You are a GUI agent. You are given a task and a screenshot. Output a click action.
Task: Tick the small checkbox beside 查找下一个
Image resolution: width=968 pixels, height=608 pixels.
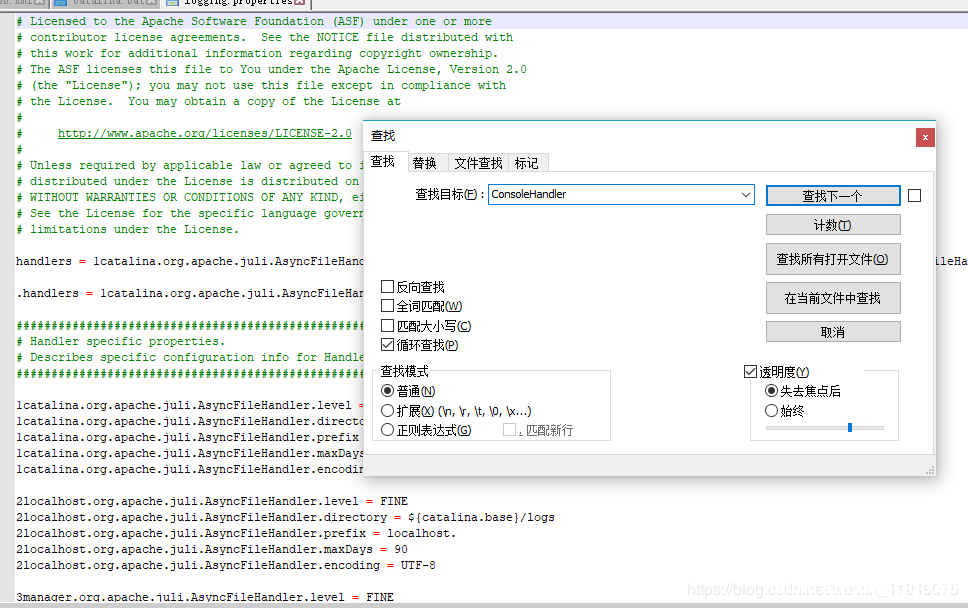[x=914, y=196]
